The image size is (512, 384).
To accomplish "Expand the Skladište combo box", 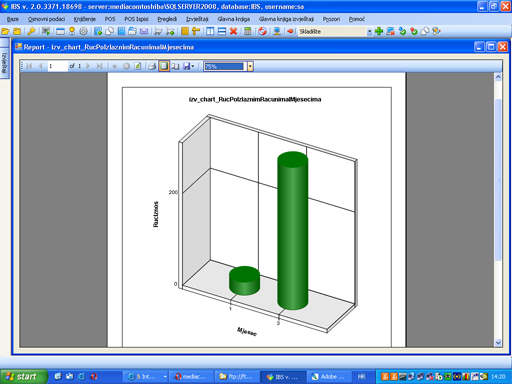I will [x=369, y=32].
